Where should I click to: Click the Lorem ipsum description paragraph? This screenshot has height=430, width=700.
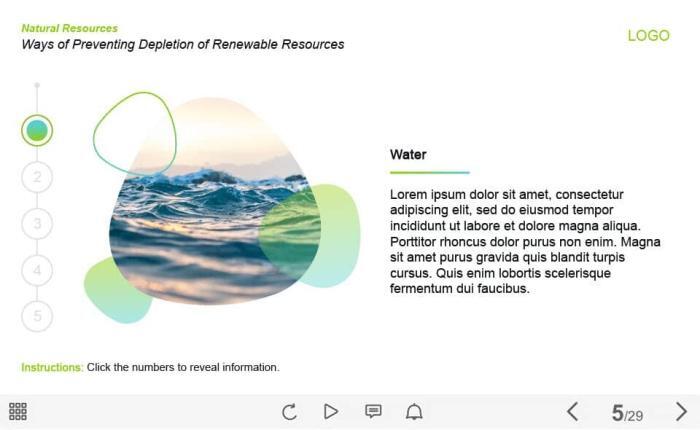[525, 241]
